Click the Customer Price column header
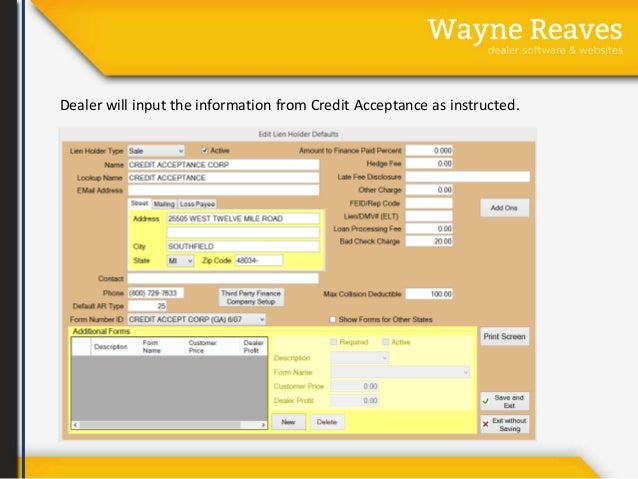Image resolution: width=638 pixels, height=479 pixels. [203, 347]
